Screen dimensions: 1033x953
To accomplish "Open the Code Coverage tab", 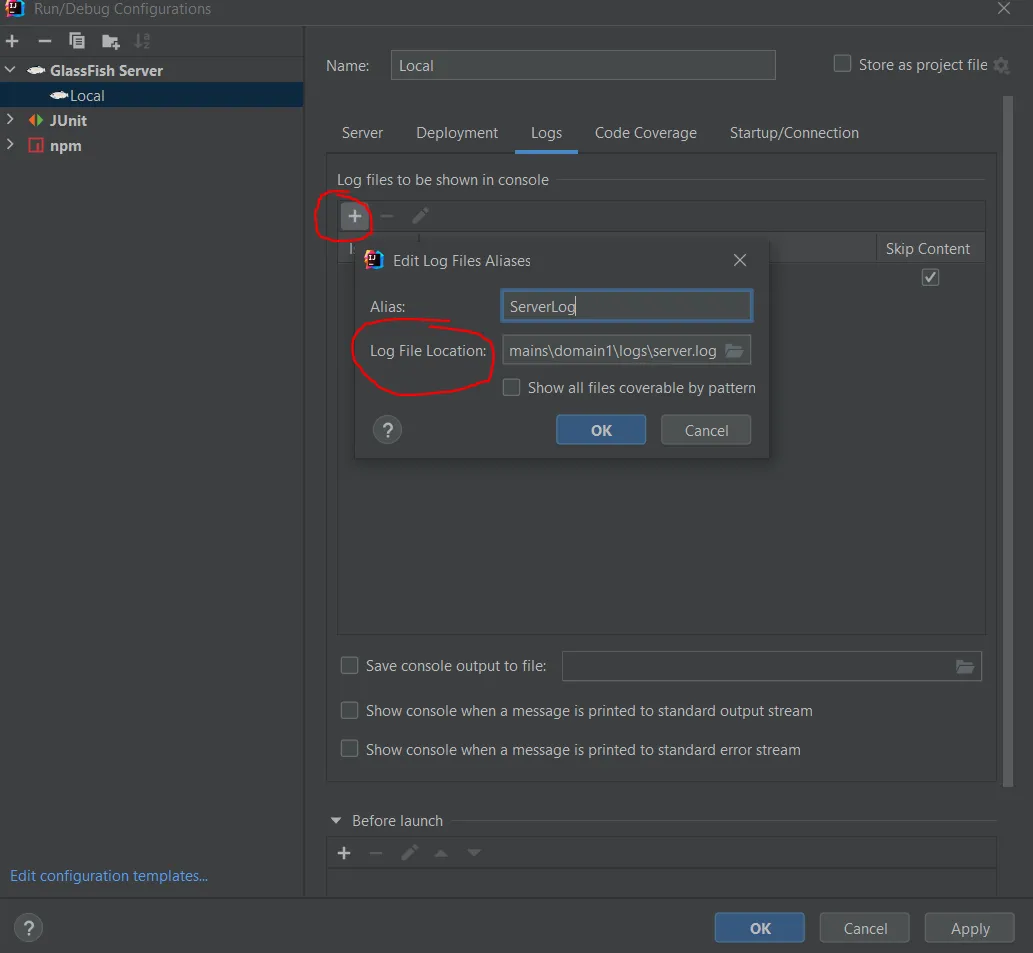I will tap(645, 133).
